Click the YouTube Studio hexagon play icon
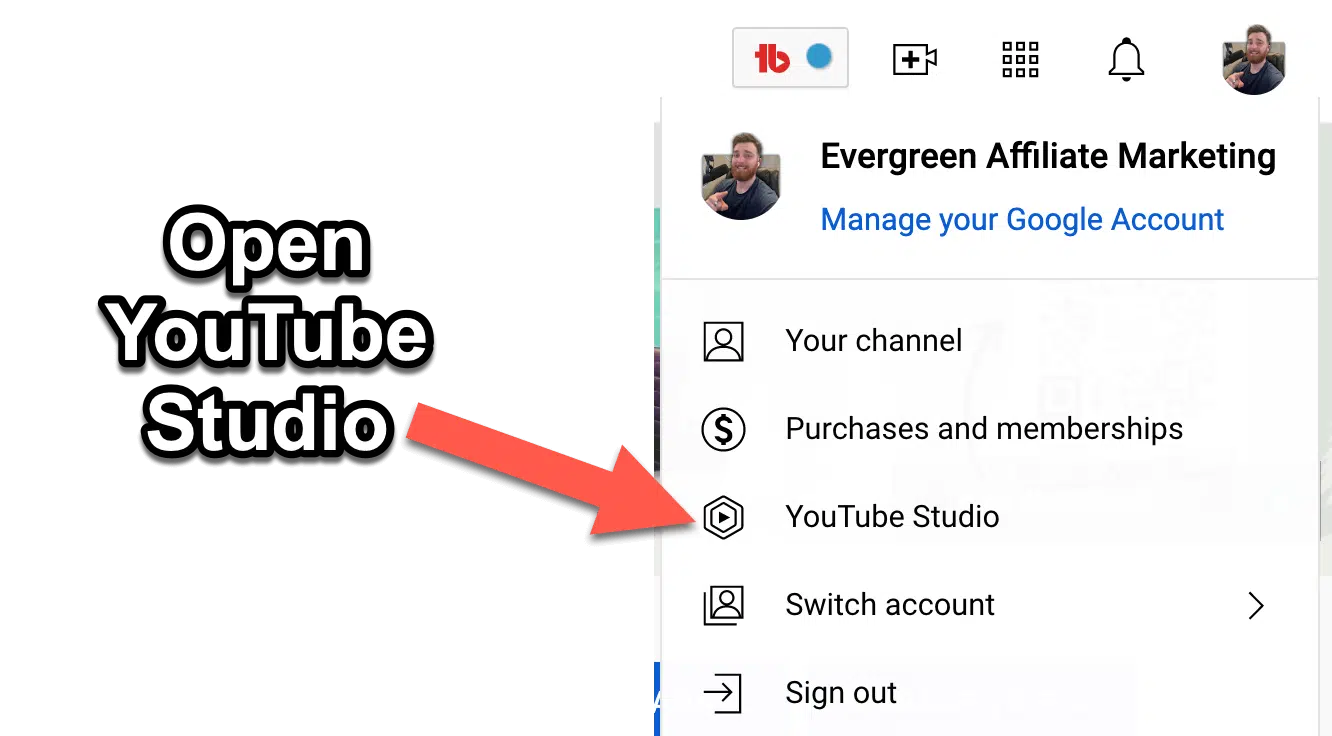 tap(723, 518)
